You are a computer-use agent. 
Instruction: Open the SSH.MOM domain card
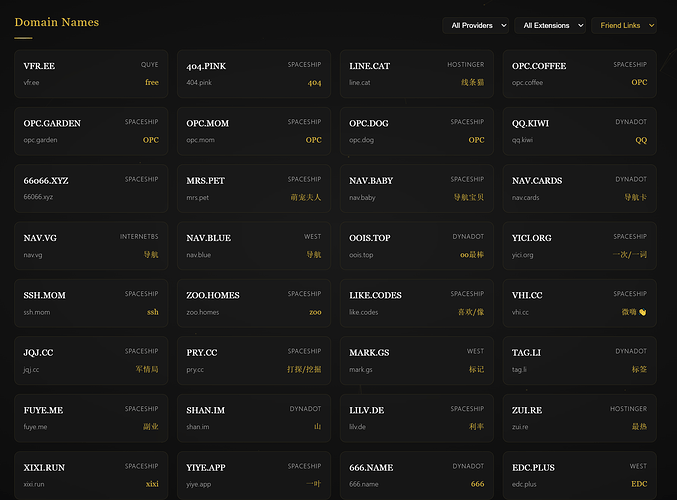point(91,303)
